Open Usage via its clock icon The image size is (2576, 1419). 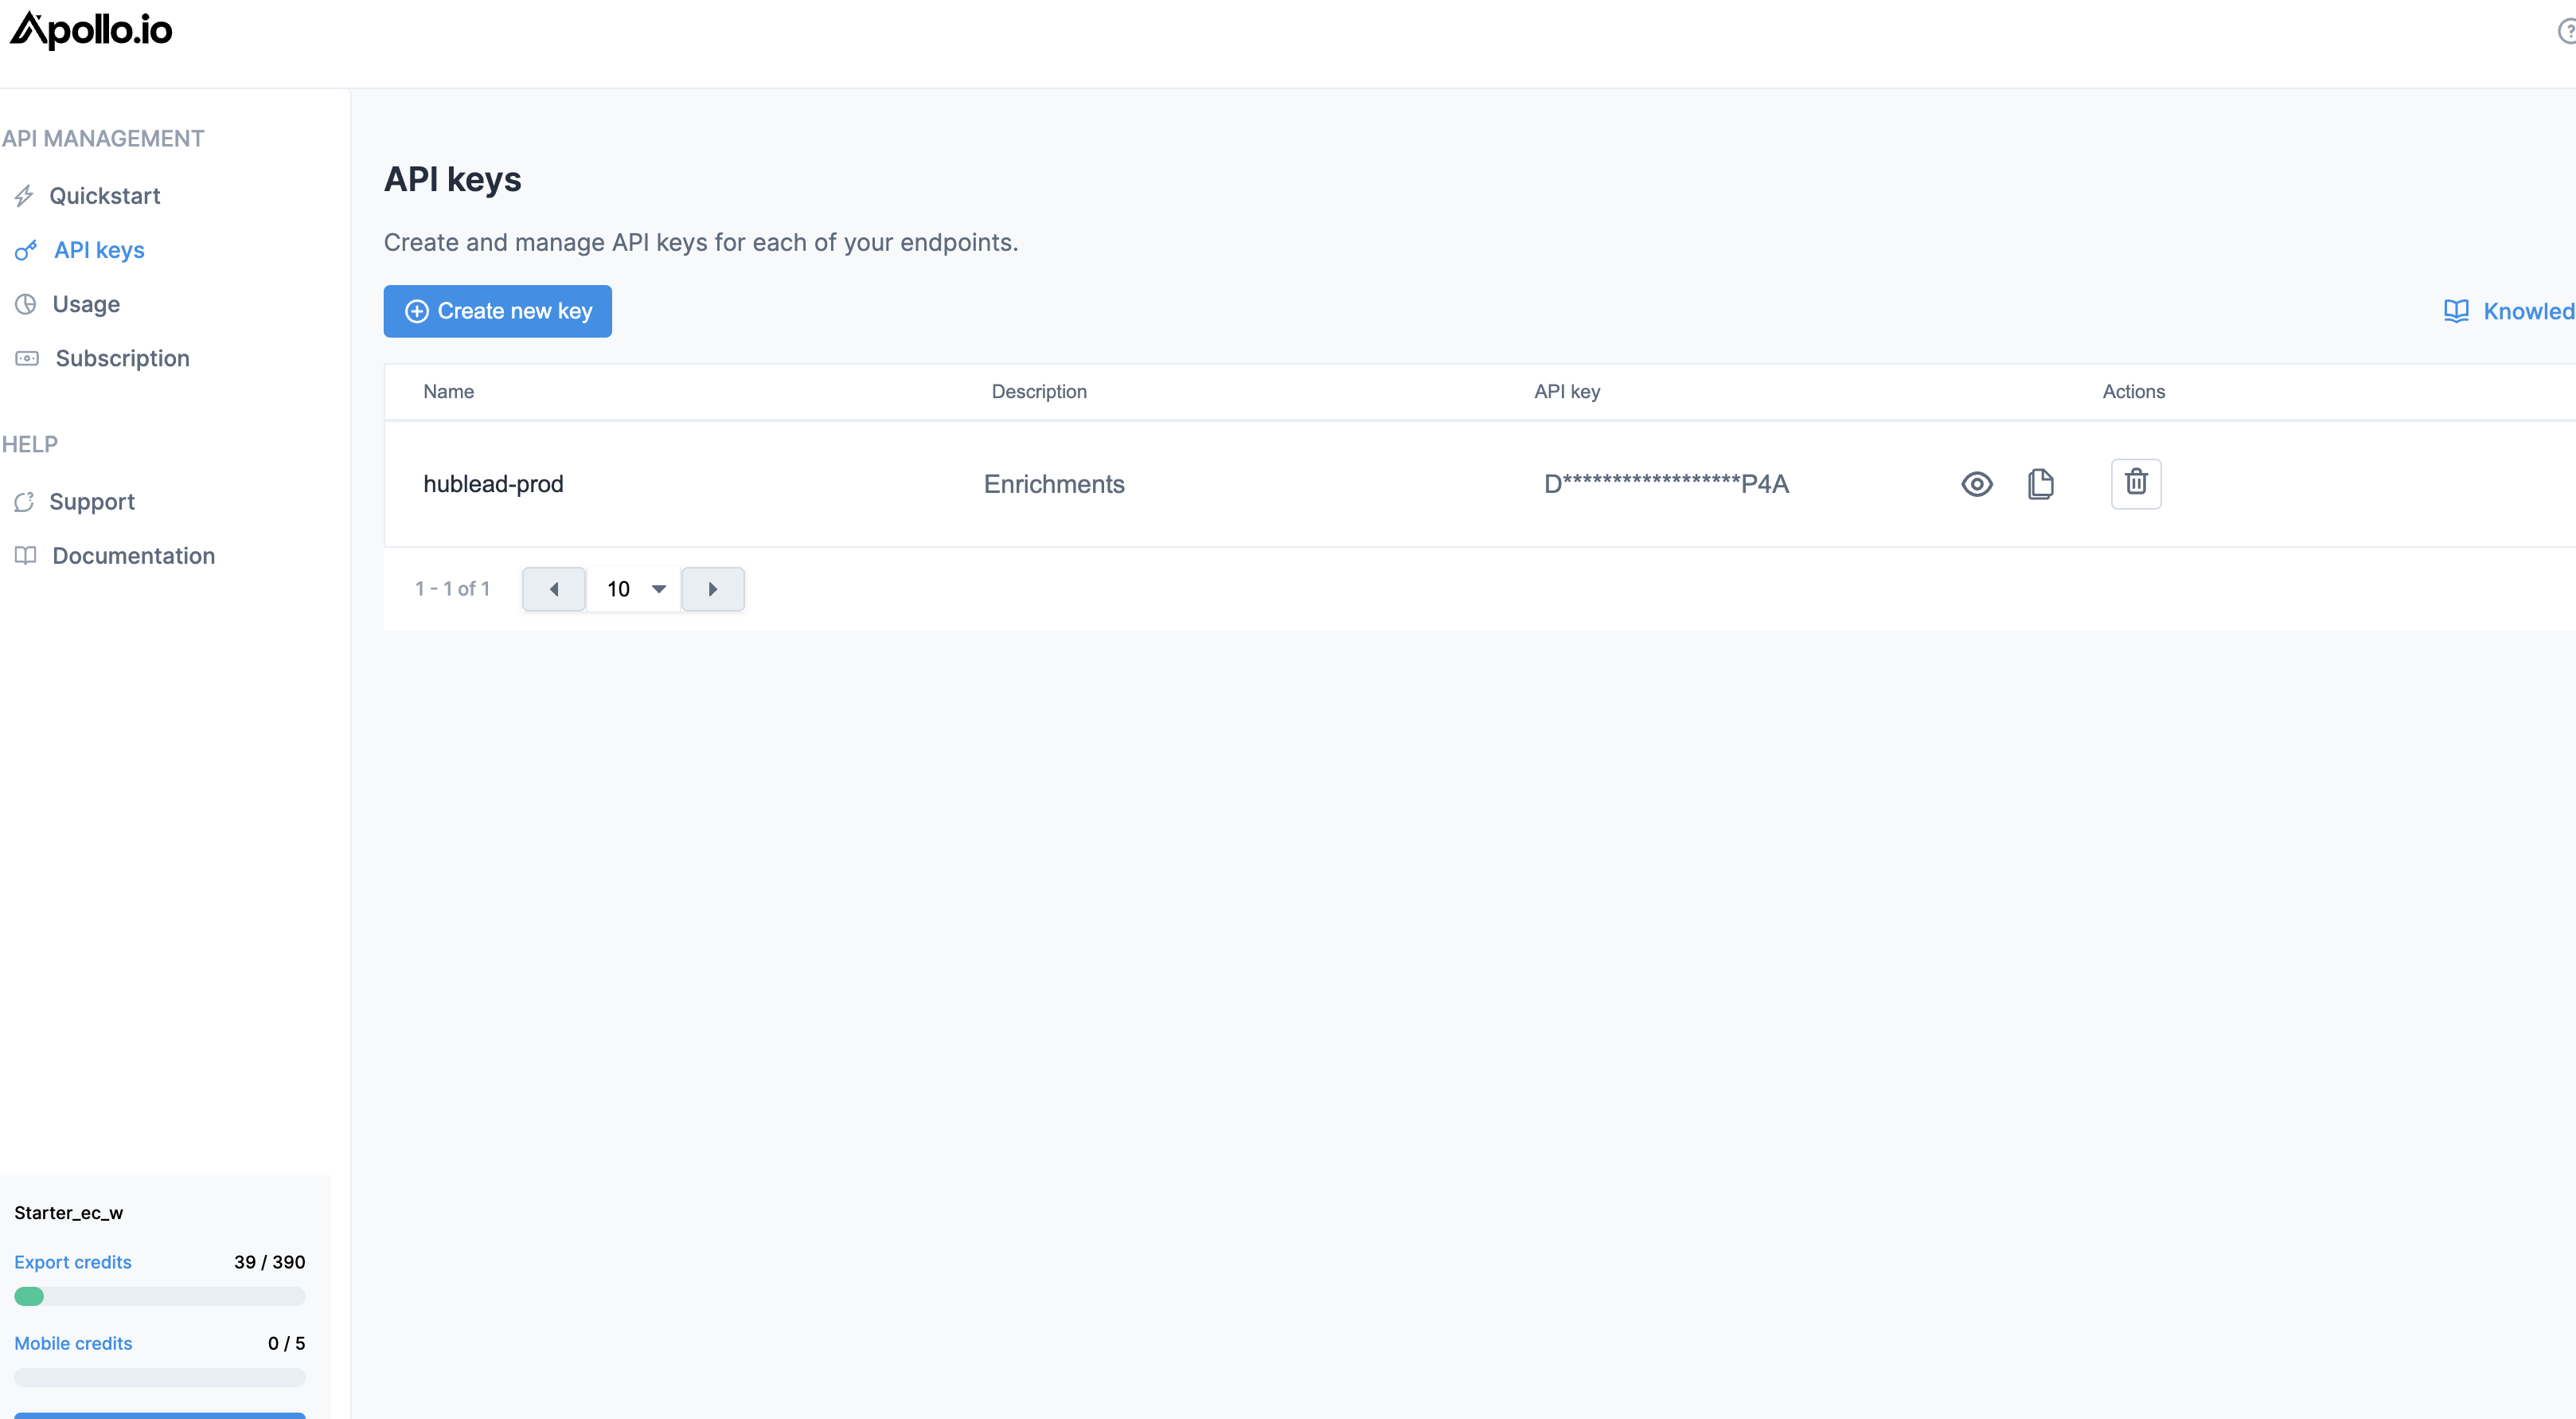[25, 304]
